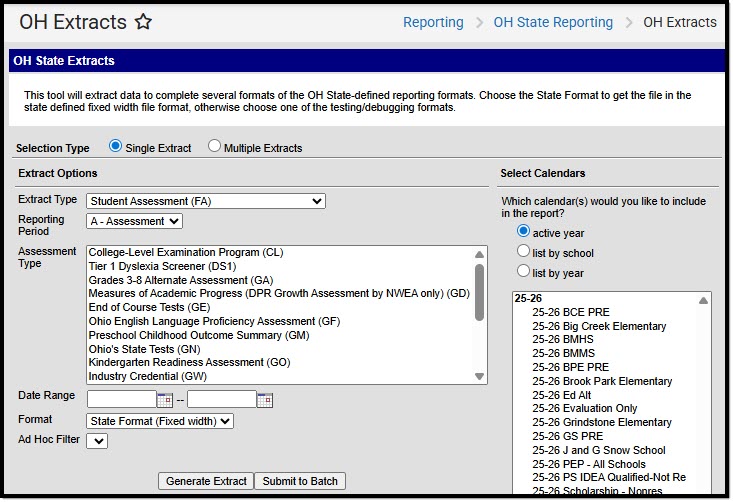This screenshot has height=502, width=733.
Task: Click the Assessment Type list scrollbar thumb
Action: tap(479, 293)
